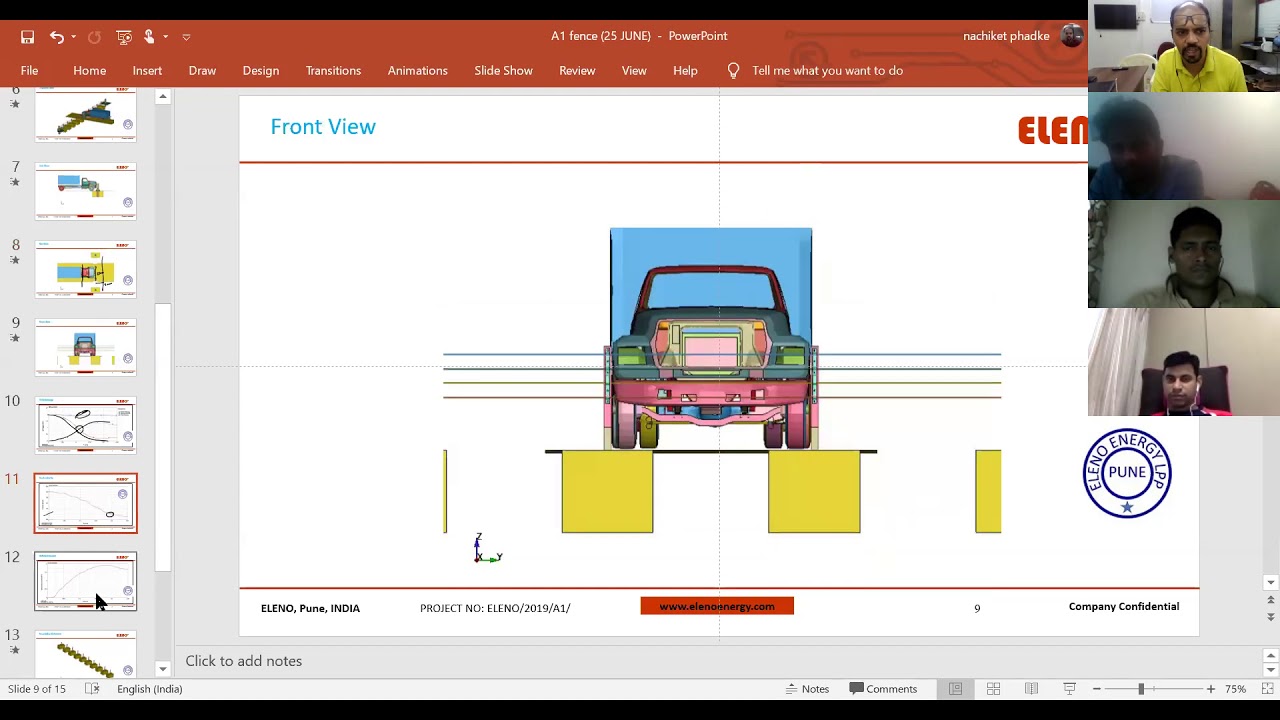
Task: Start Slide Show icon in status bar
Action: click(1069, 689)
